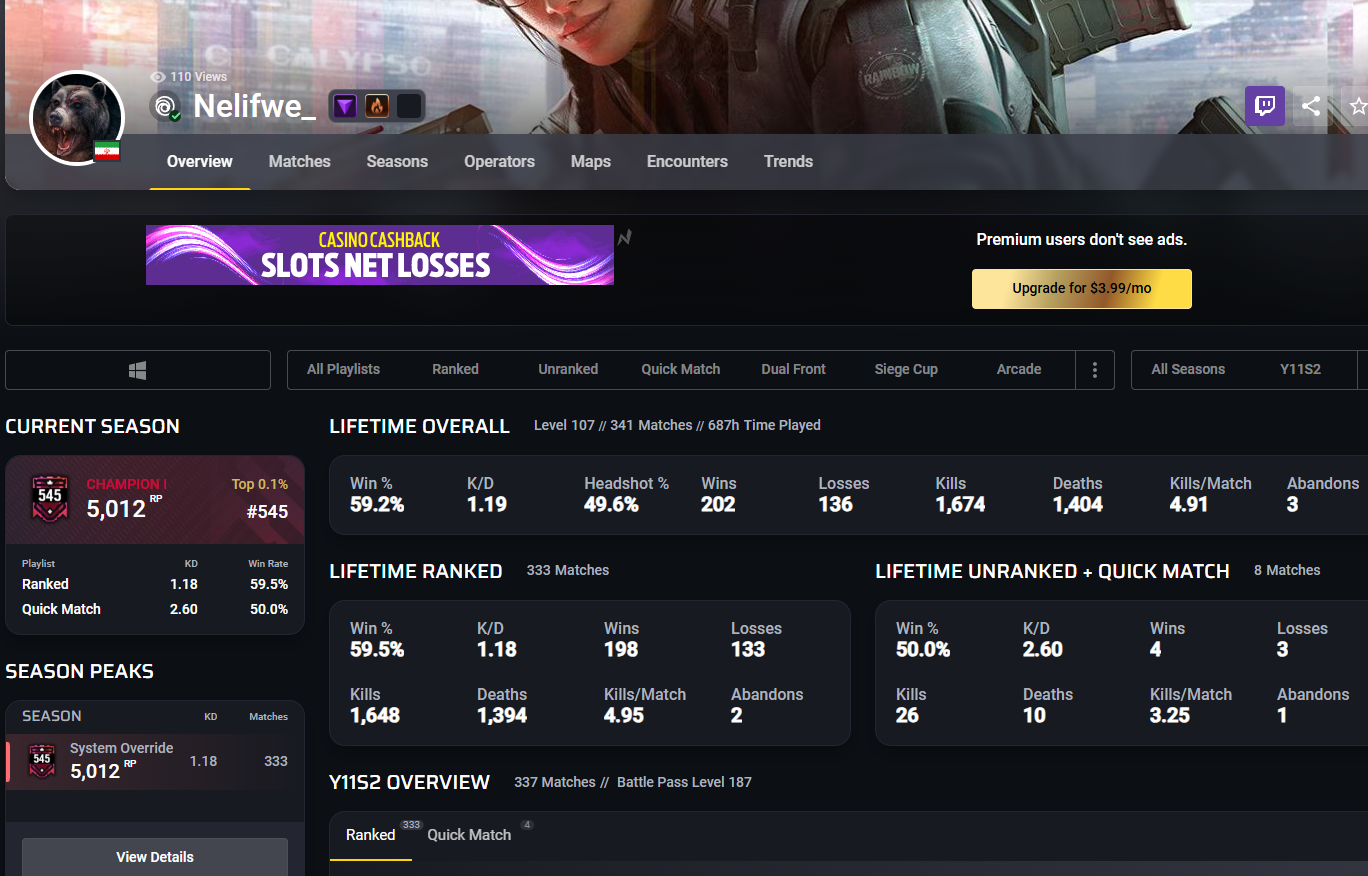The width and height of the screenshot is (1368, 876).
Task: Click the 59.2% Win % in Lifetime Overall
Action: coord(377,505)
